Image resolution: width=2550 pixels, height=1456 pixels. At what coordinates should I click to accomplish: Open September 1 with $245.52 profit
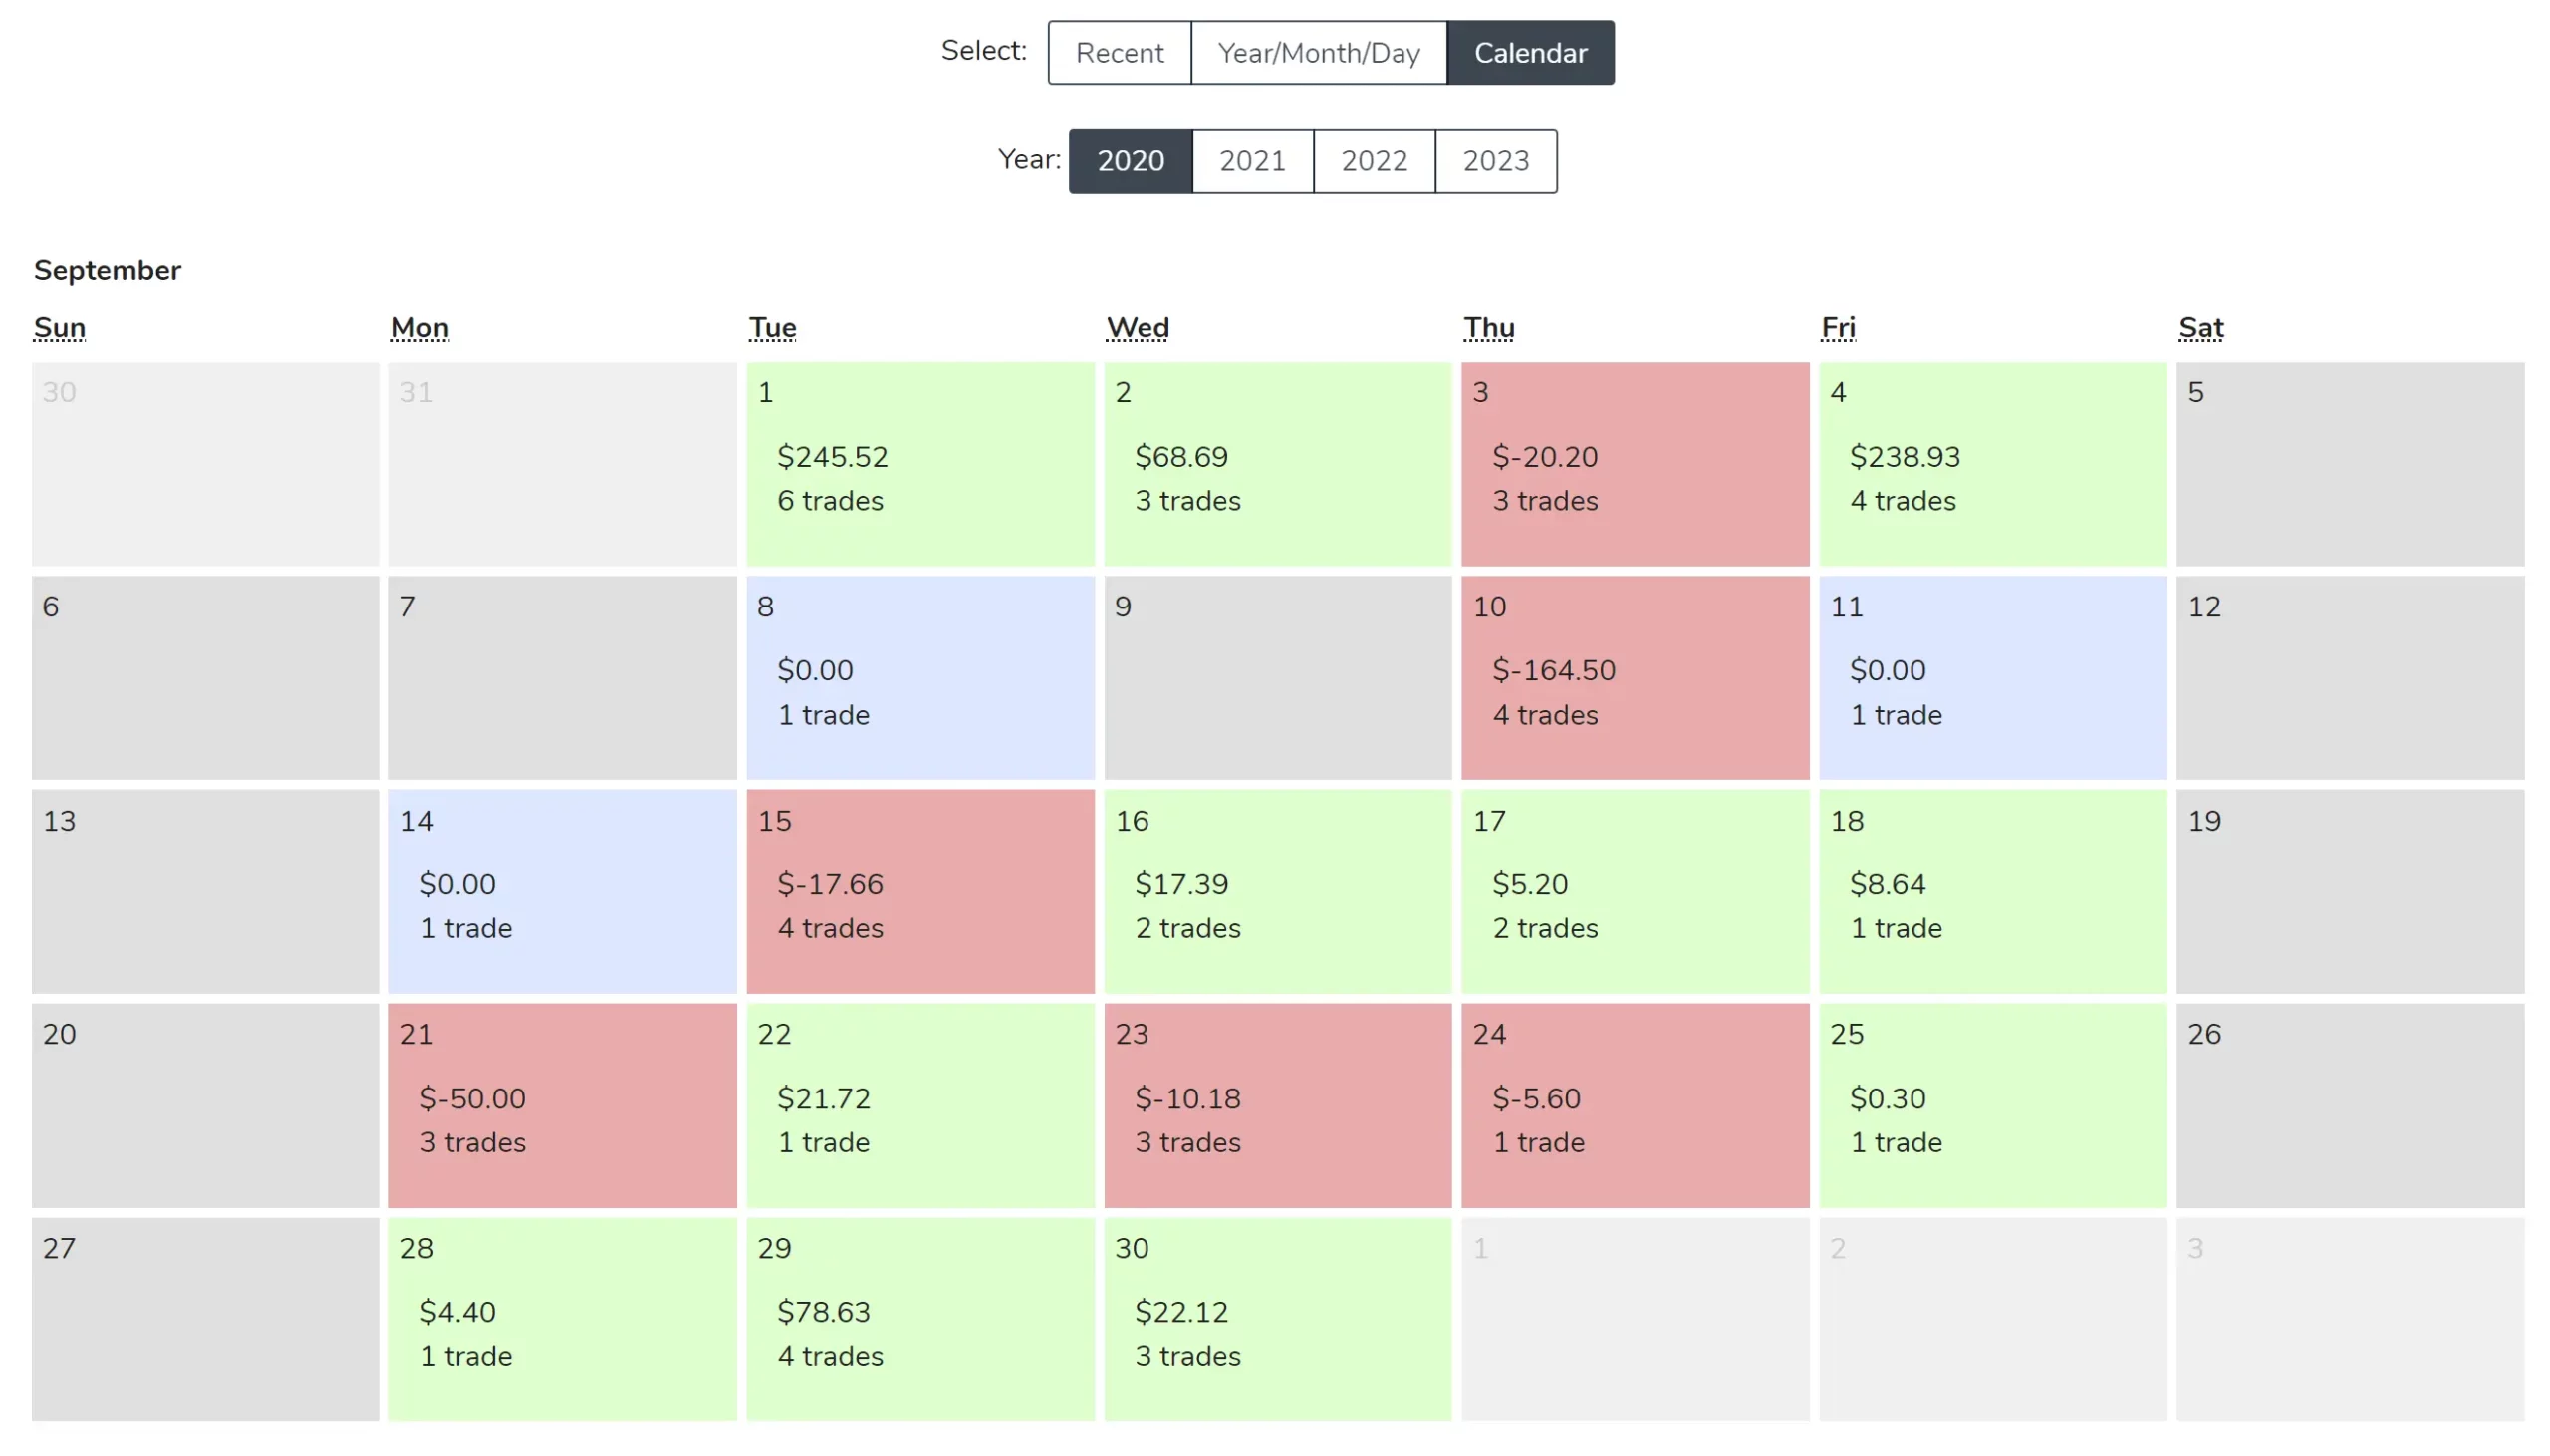pos(919,463)
